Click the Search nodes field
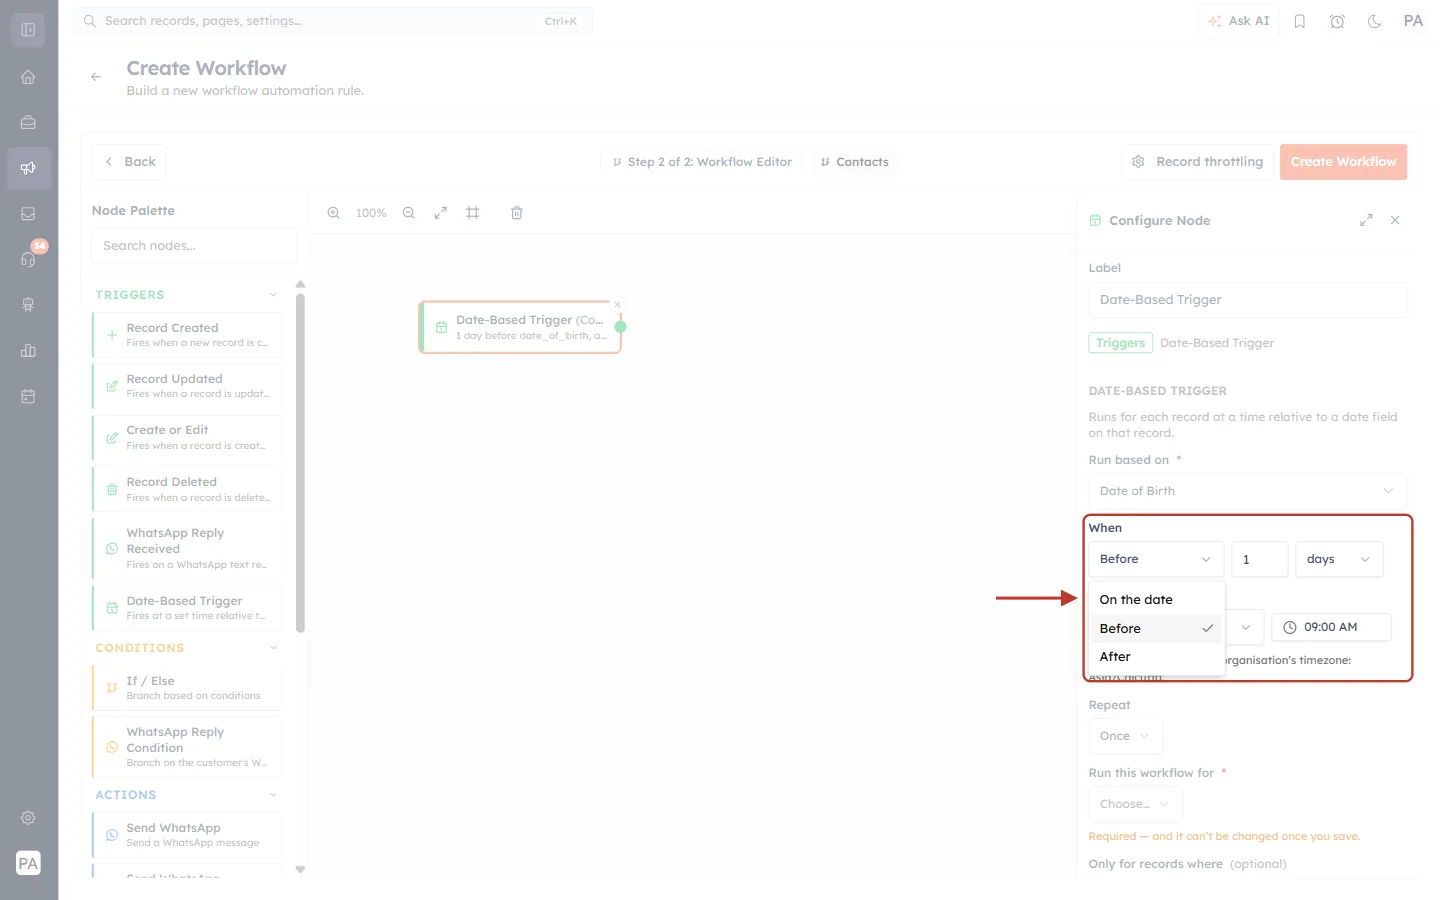The height and width of the screenshot is (900, 1440). coord(194,246)
